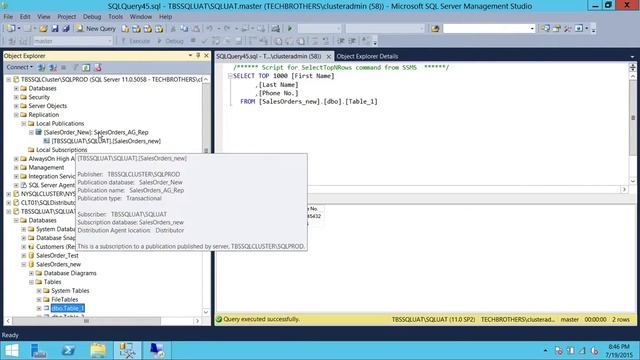
Task: Select the dbo.Table_1 tree item
Action: (68, 308)
